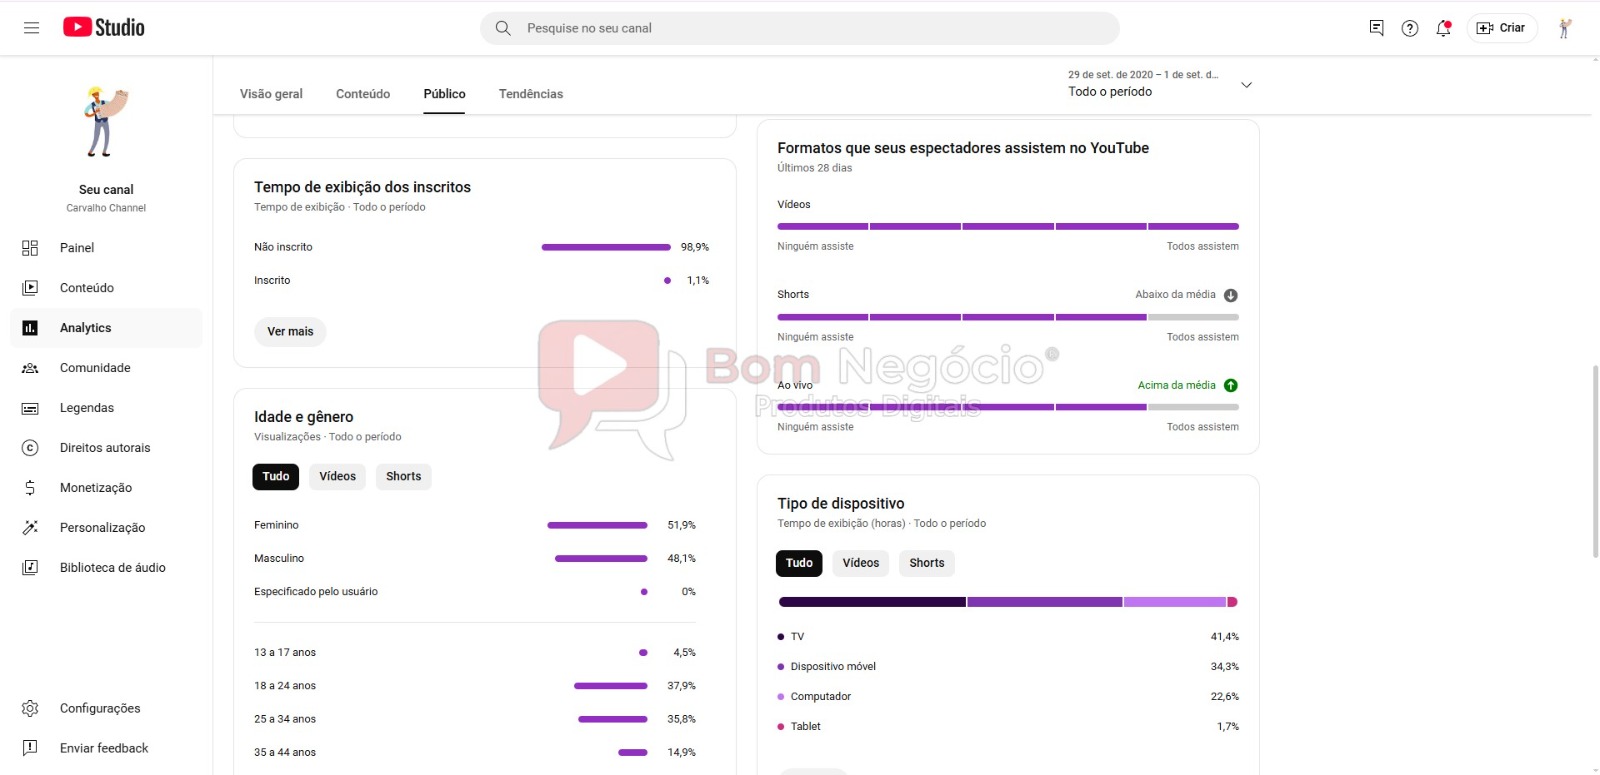Select the Shorts filter under Tipo de dispositivo
The image size is (1600, 775).
(x=927, y=563)
